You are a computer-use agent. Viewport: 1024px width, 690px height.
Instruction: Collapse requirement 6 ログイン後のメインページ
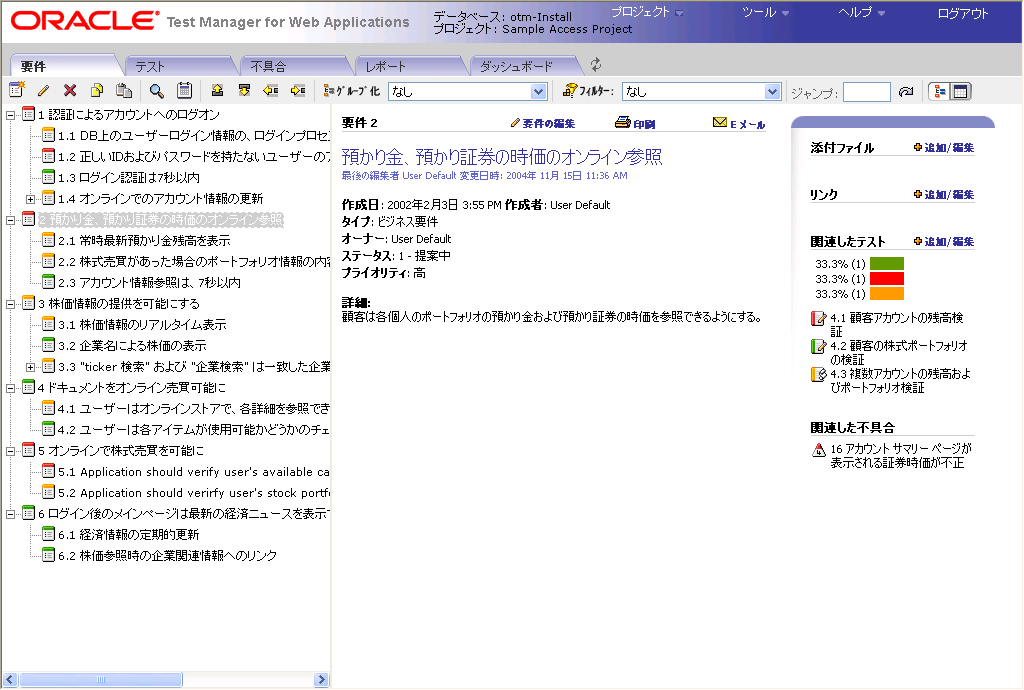pyautogui.click(x=10, y=514)
